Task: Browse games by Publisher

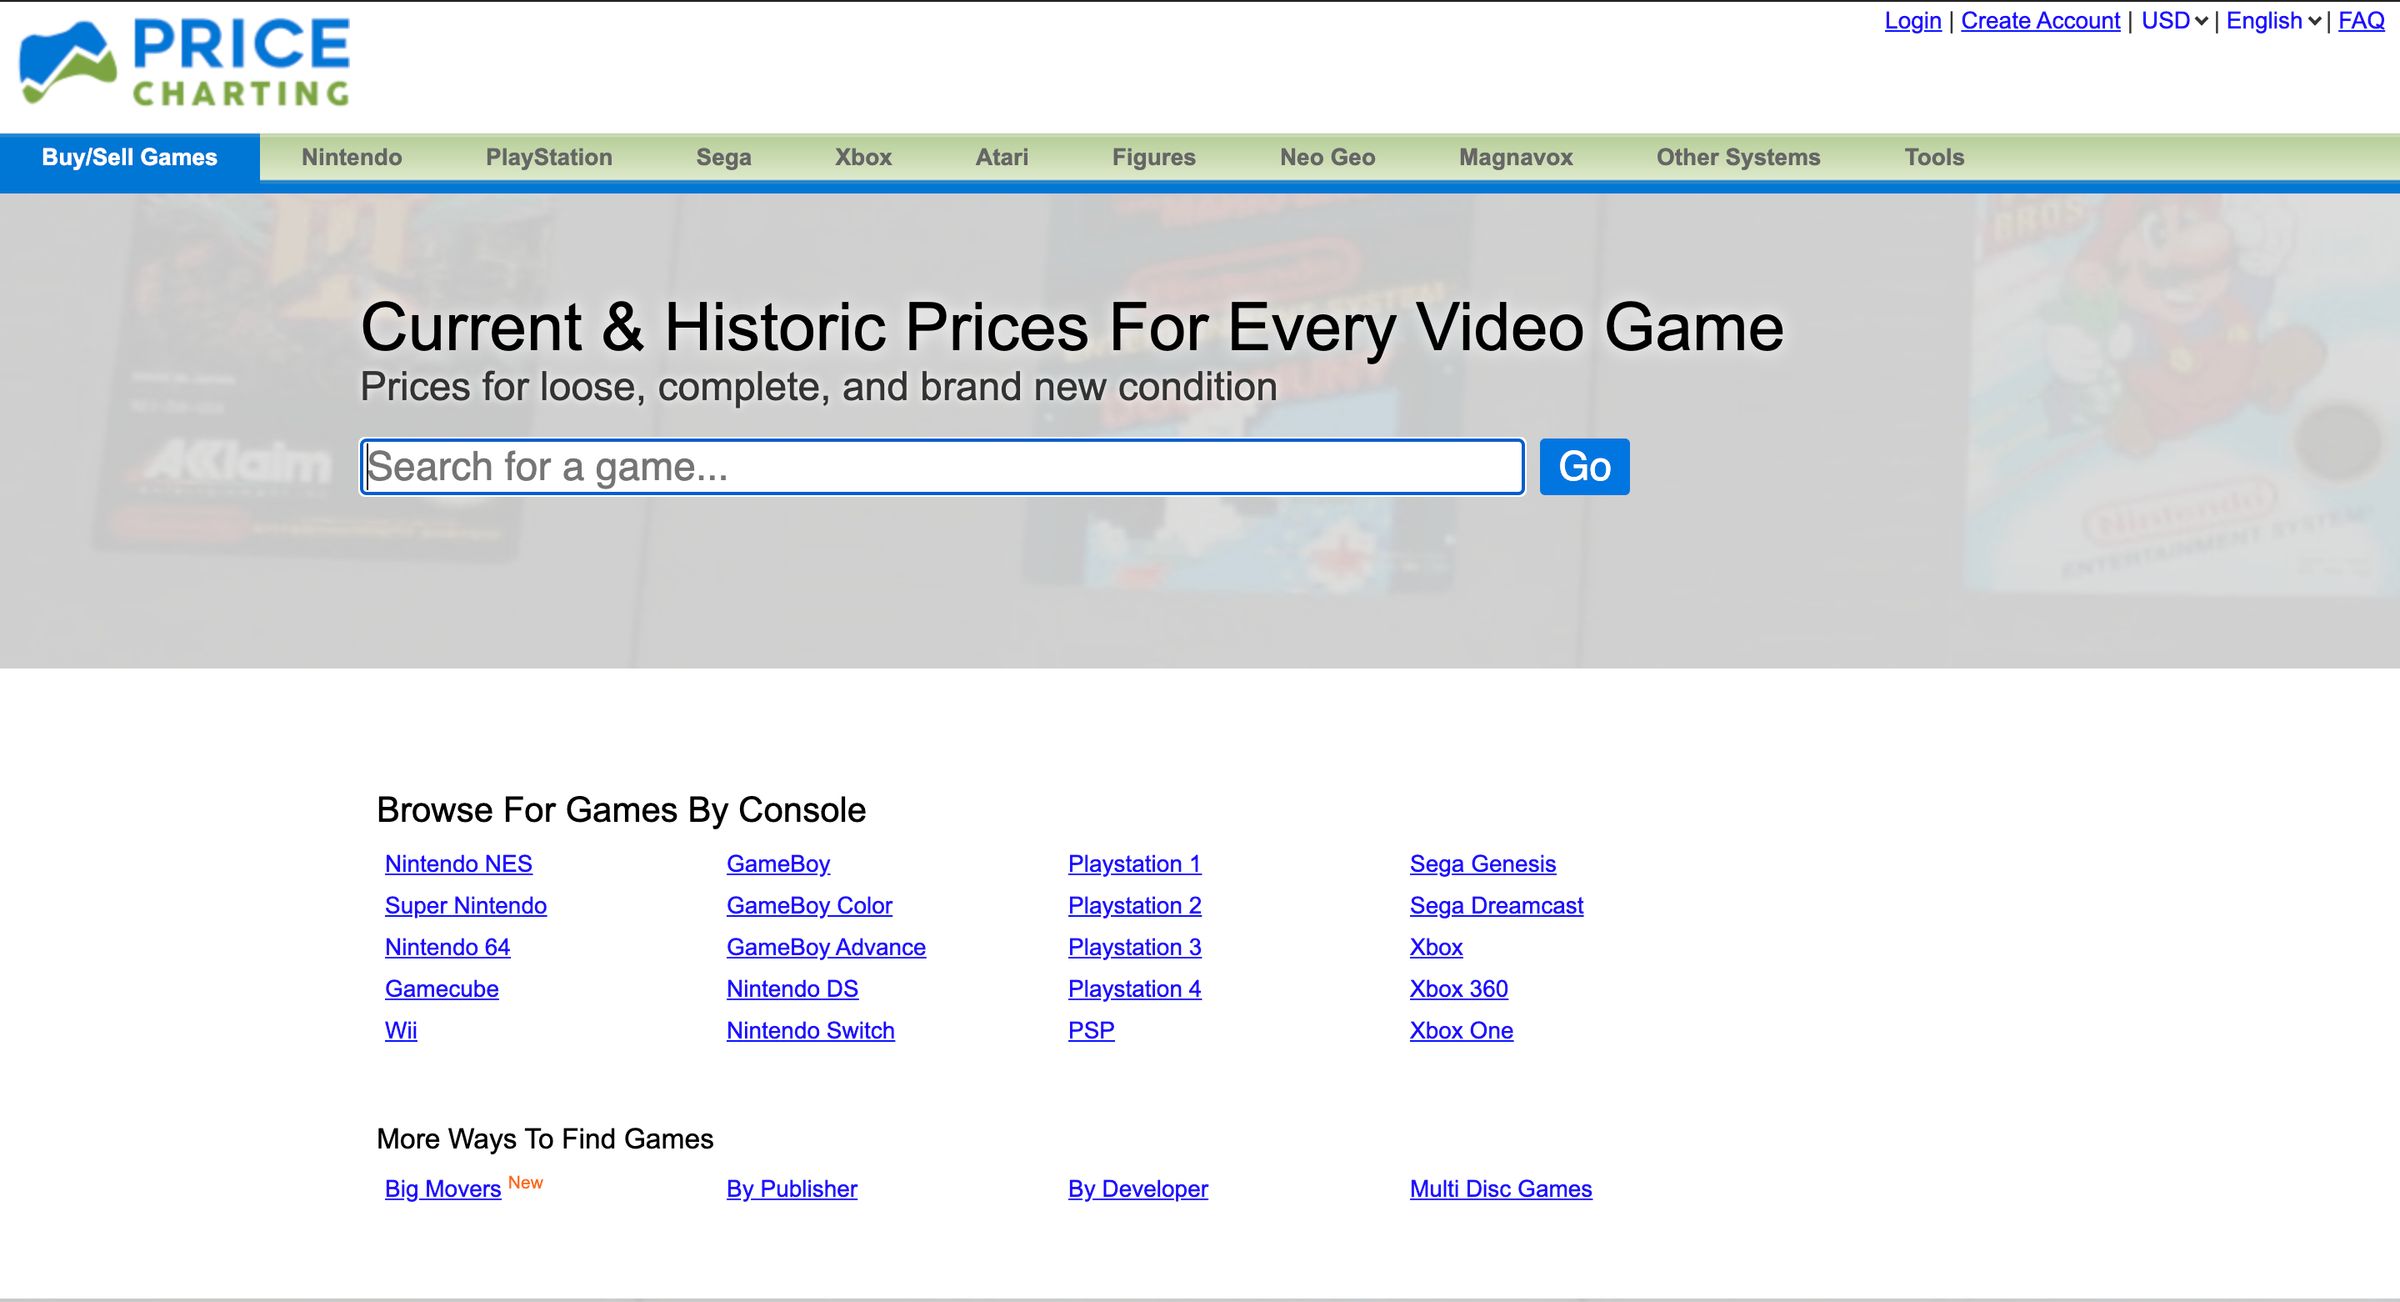Action: coord(791,1189)
